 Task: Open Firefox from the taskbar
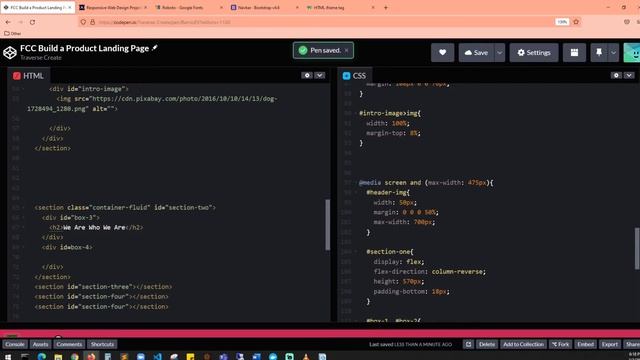[91, 357]
